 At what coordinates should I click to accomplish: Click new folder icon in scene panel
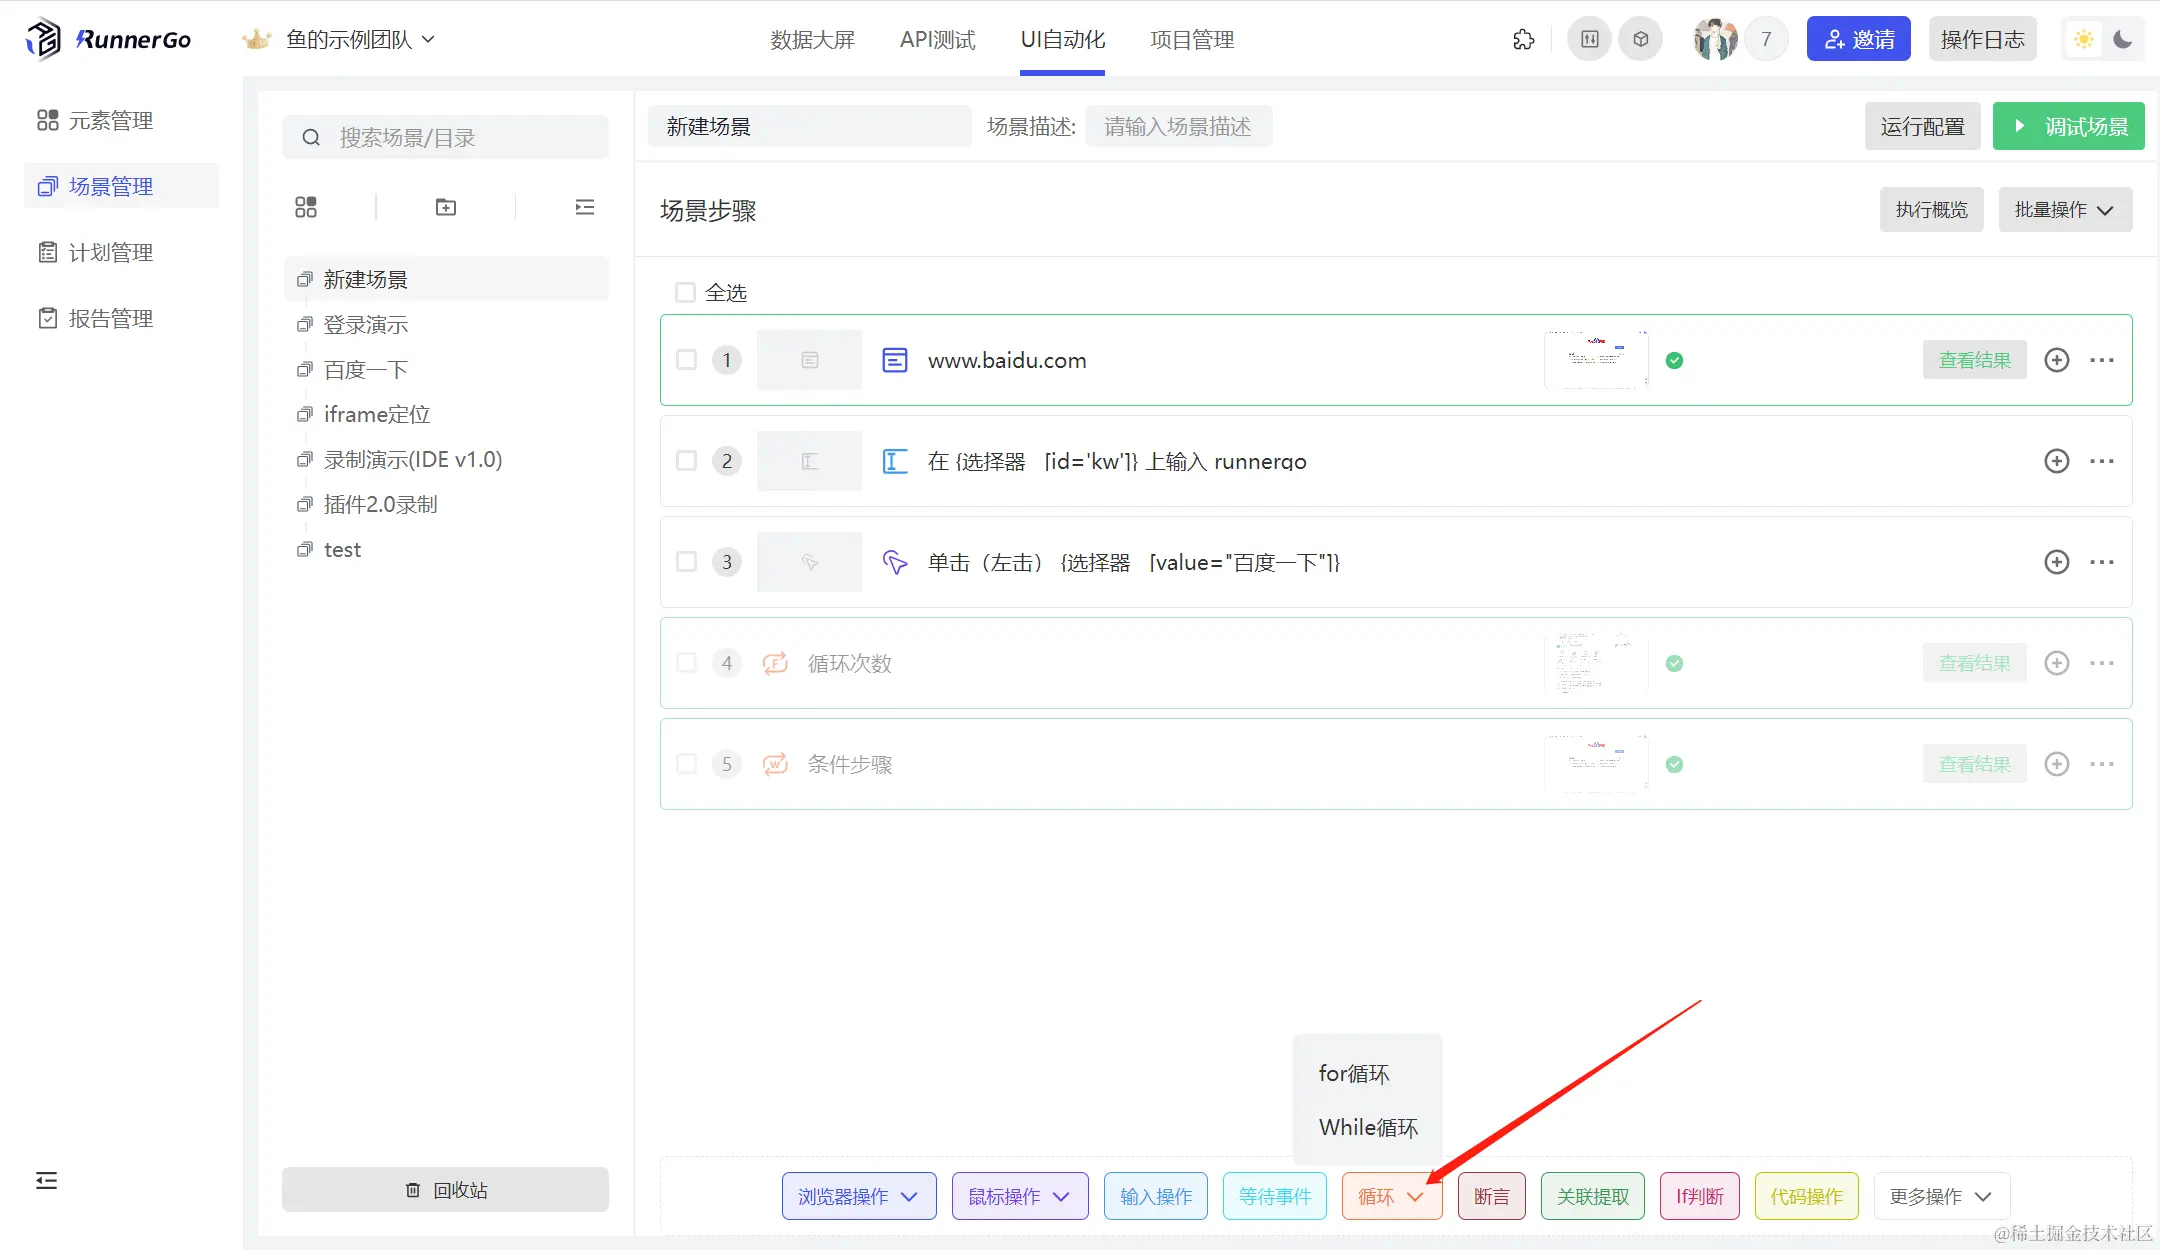pos(446,207)
